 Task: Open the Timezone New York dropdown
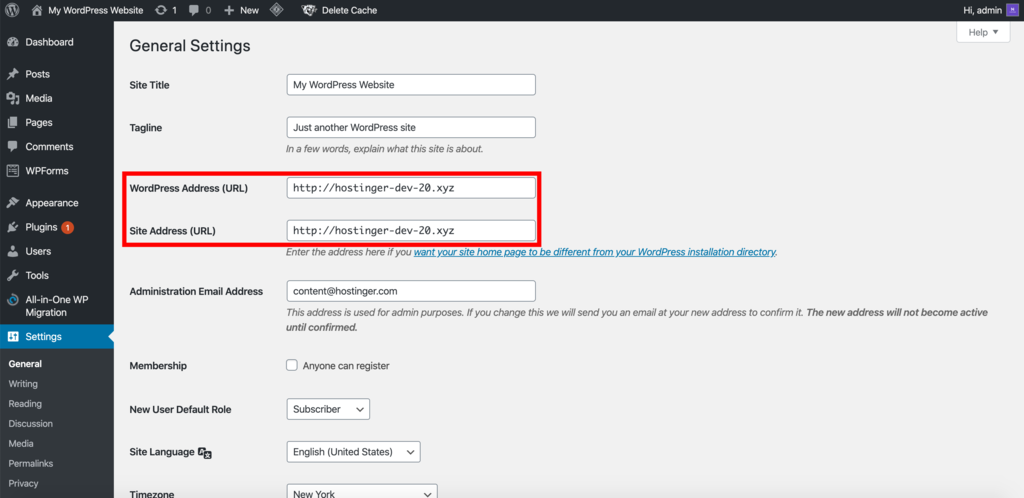coord(362,491)
